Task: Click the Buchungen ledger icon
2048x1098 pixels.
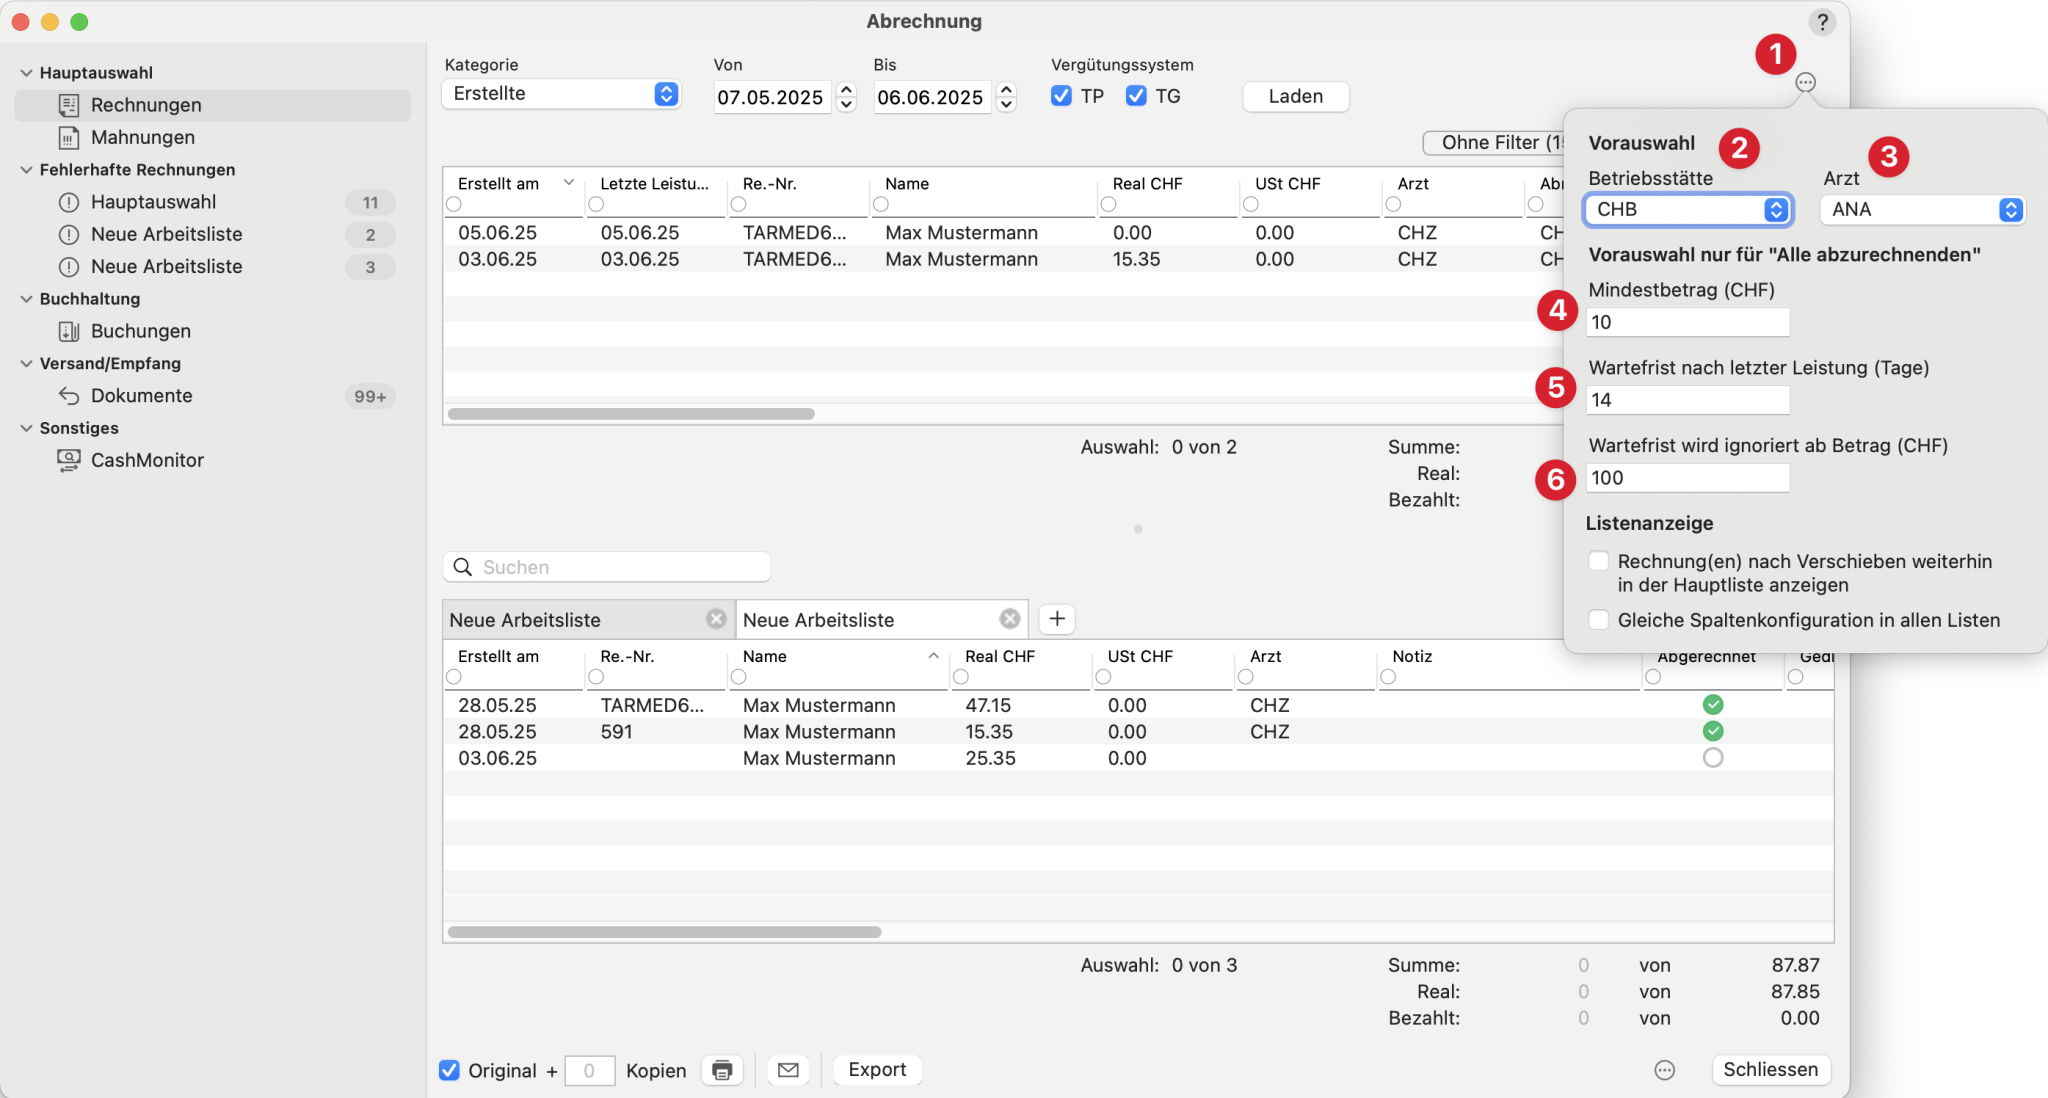Action: click(69, 331)
